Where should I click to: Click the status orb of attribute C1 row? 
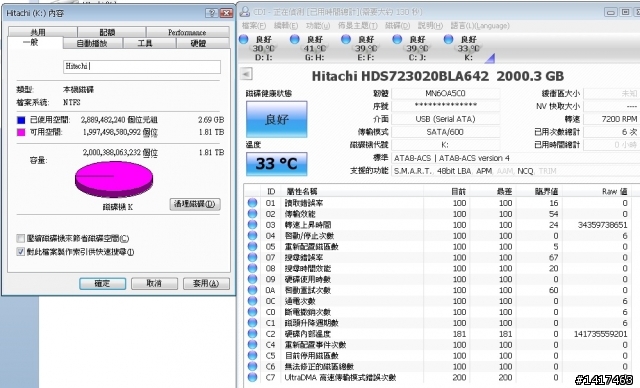coord(252,323)
